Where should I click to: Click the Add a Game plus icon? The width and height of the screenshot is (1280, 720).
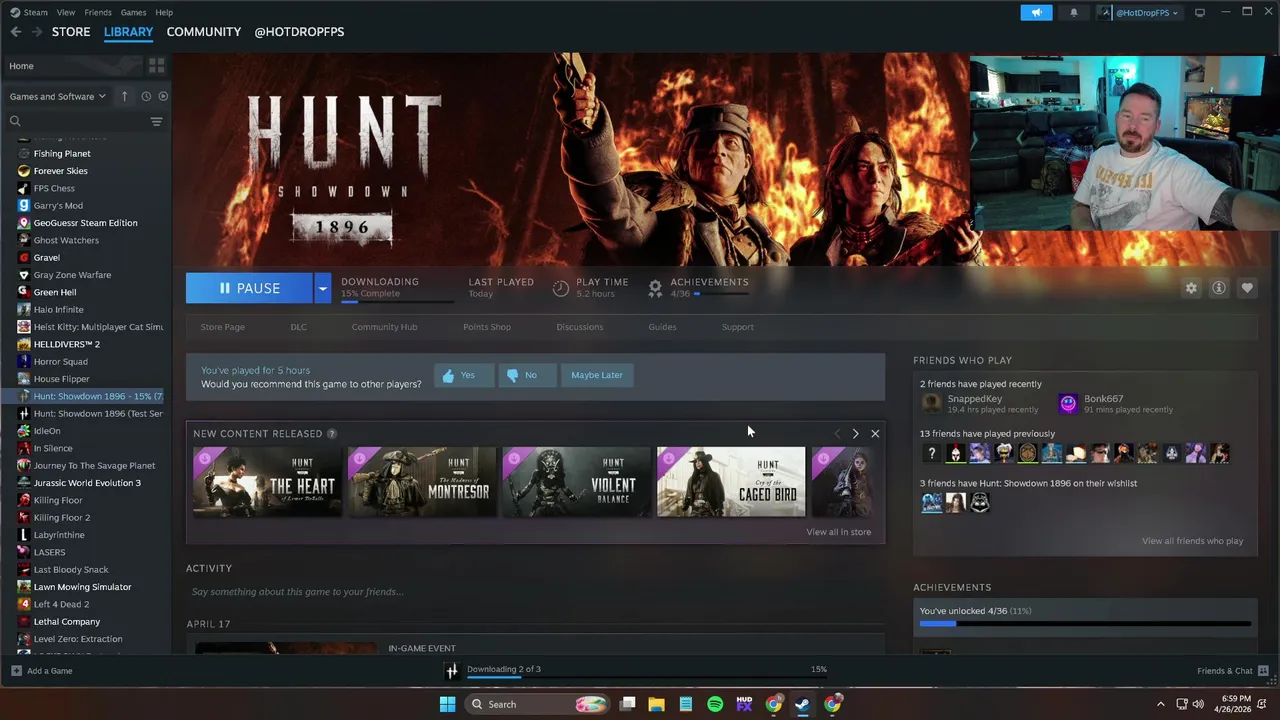16,670
